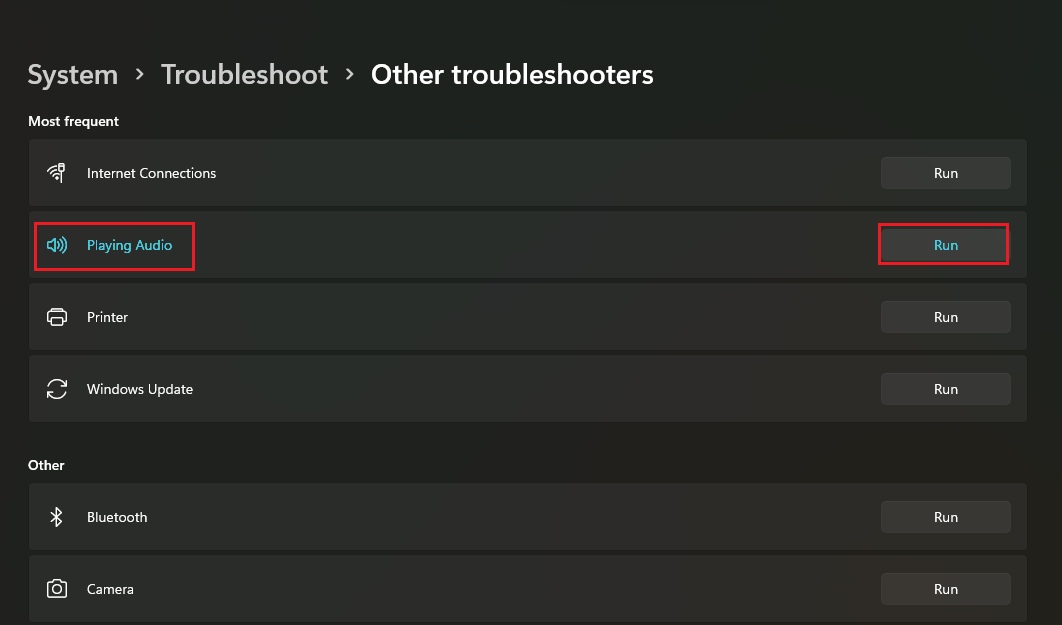Click the chevron after System breadcrumb
Screen dimensions: 1062x625
click(140, 74)
